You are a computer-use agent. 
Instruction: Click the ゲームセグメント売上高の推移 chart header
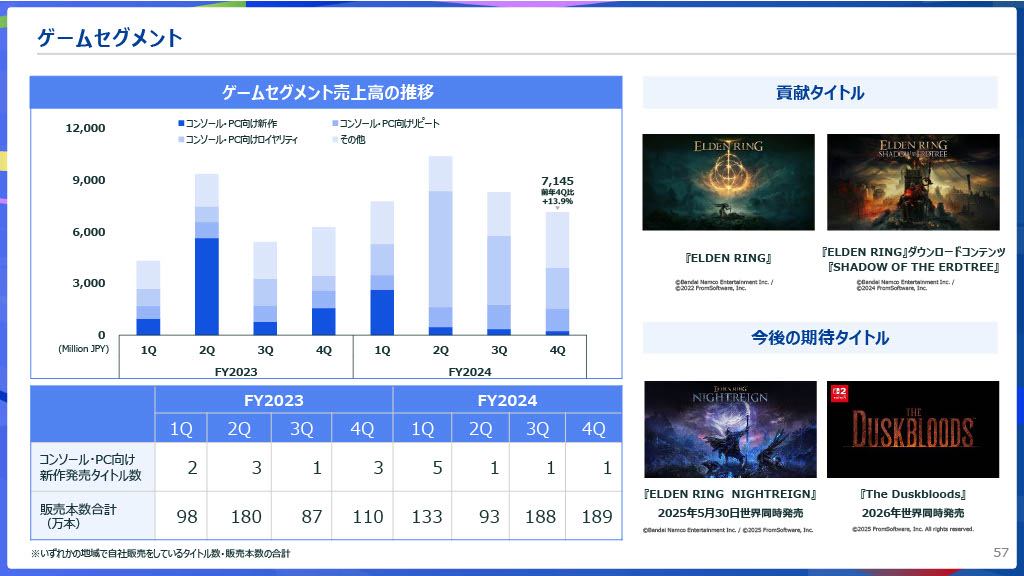click(x=326, y=93)
